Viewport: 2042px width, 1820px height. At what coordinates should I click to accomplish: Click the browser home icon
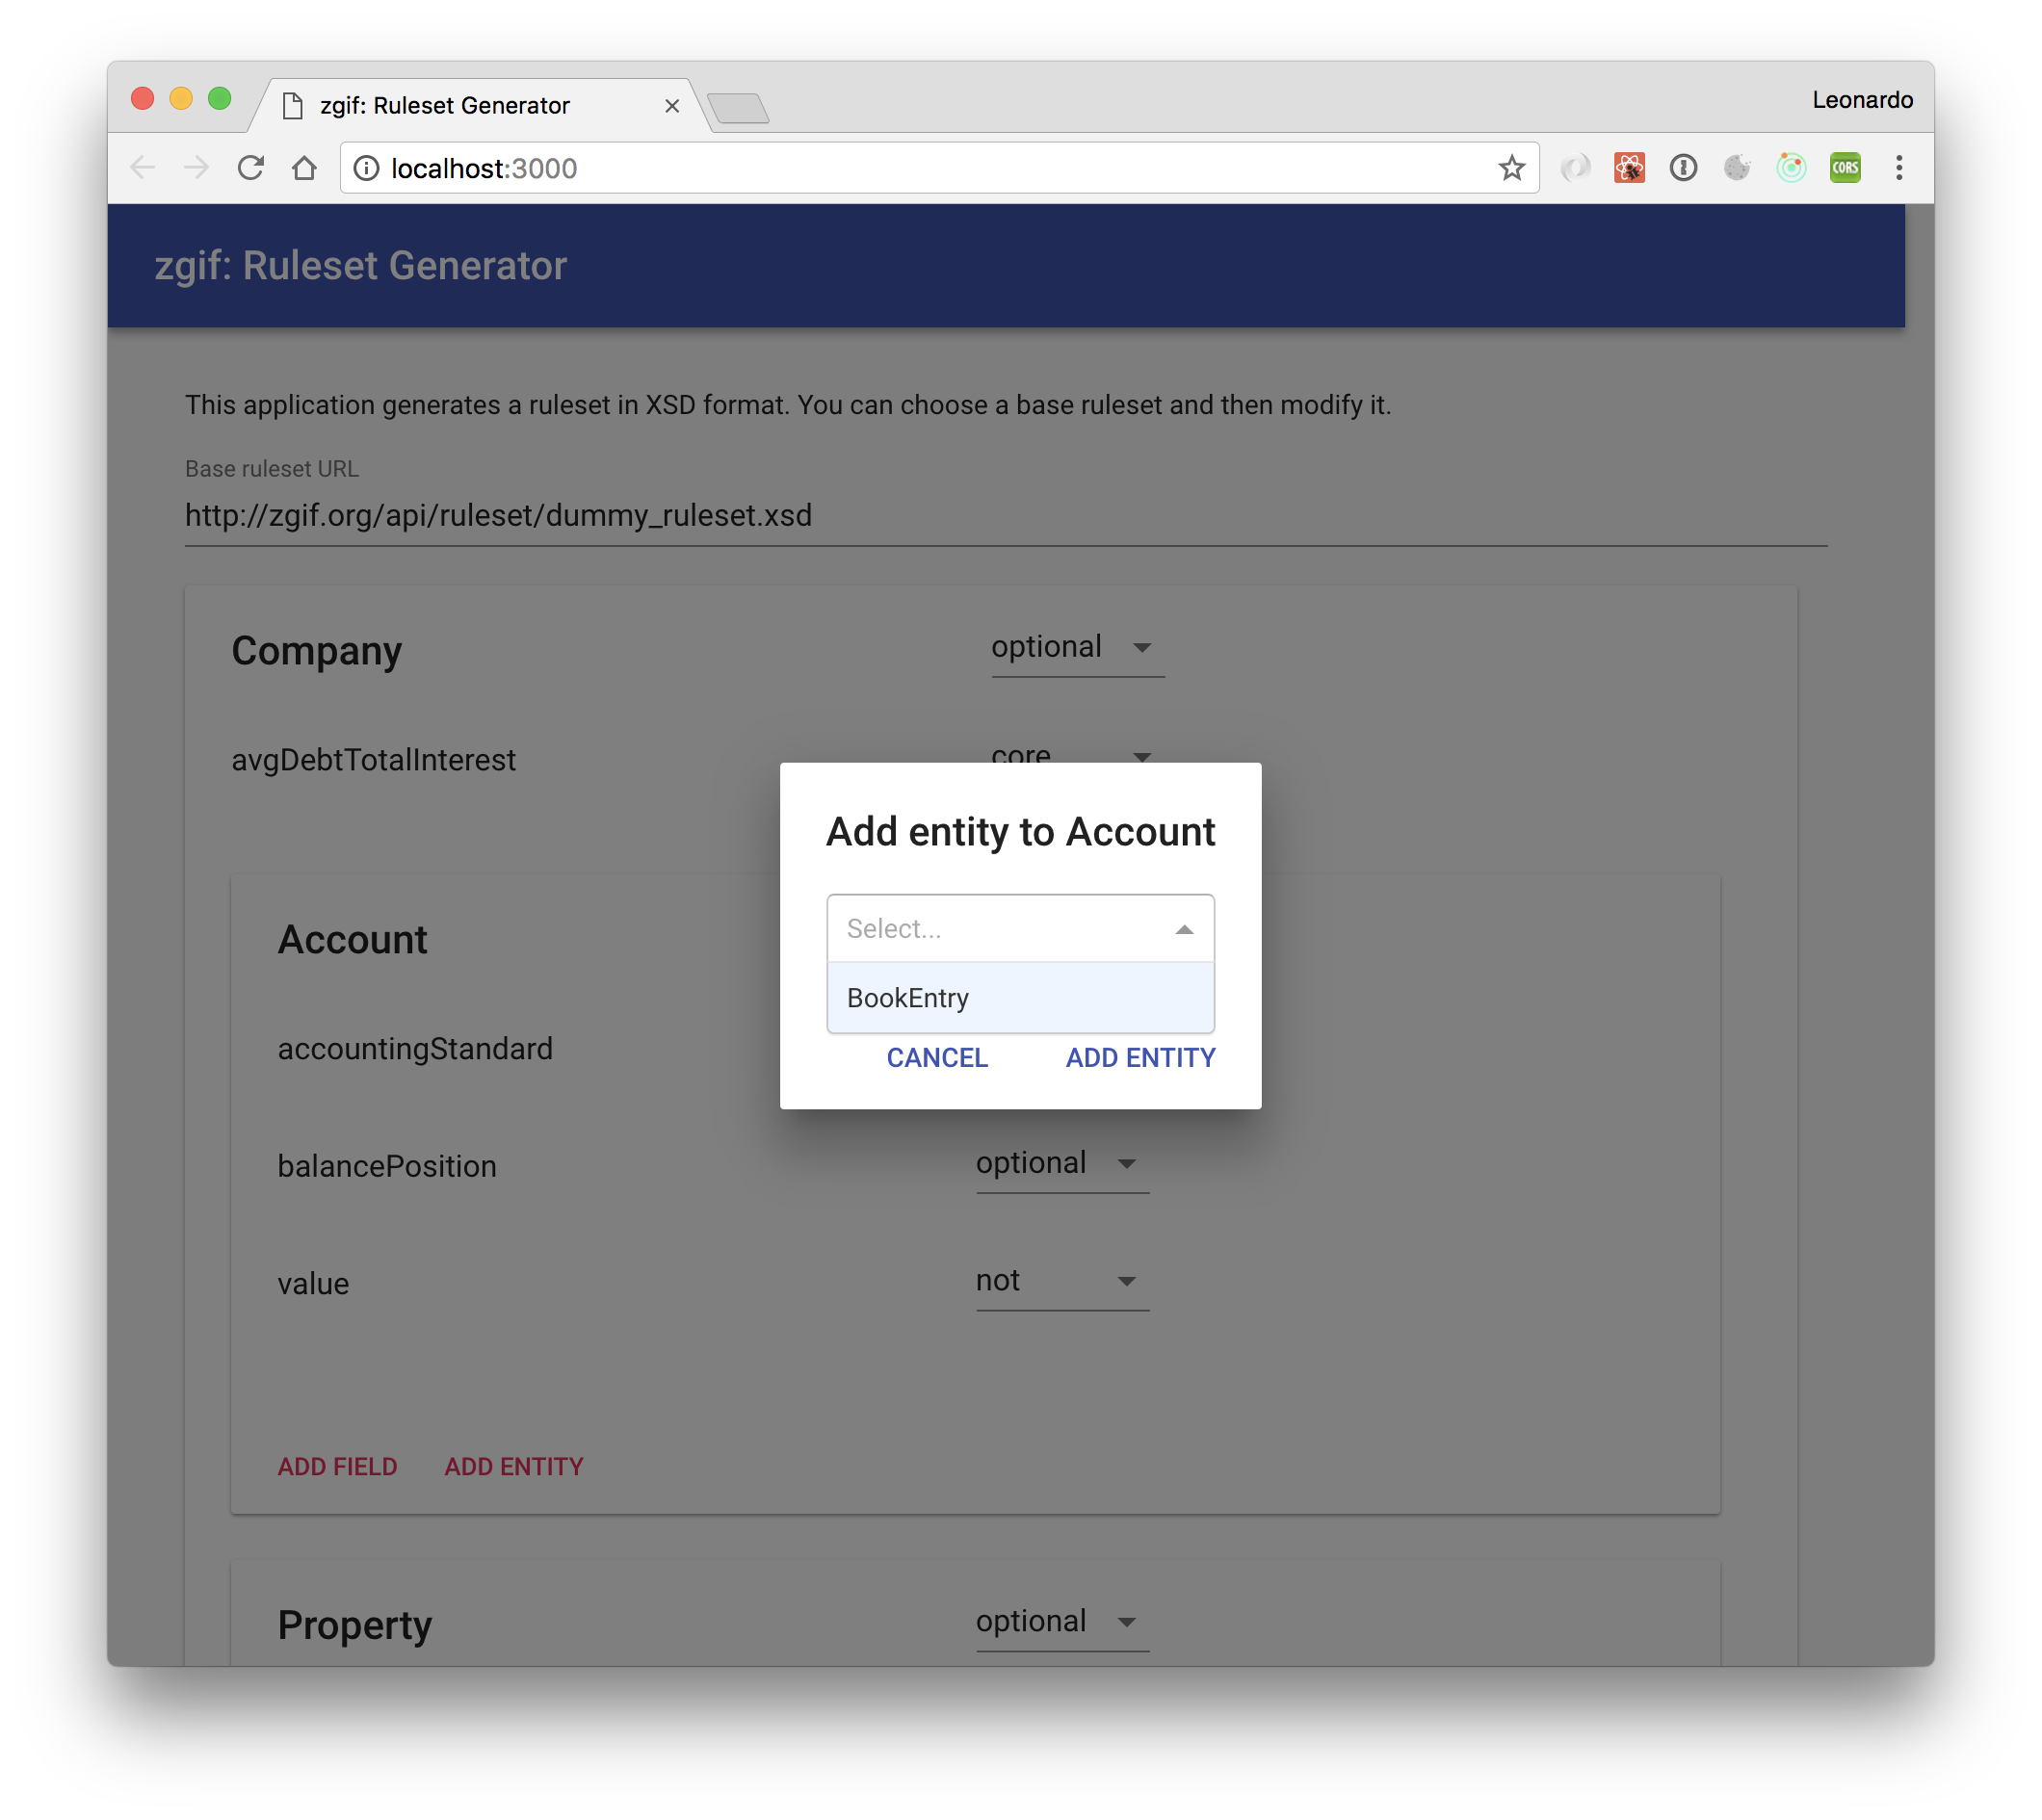304,168
